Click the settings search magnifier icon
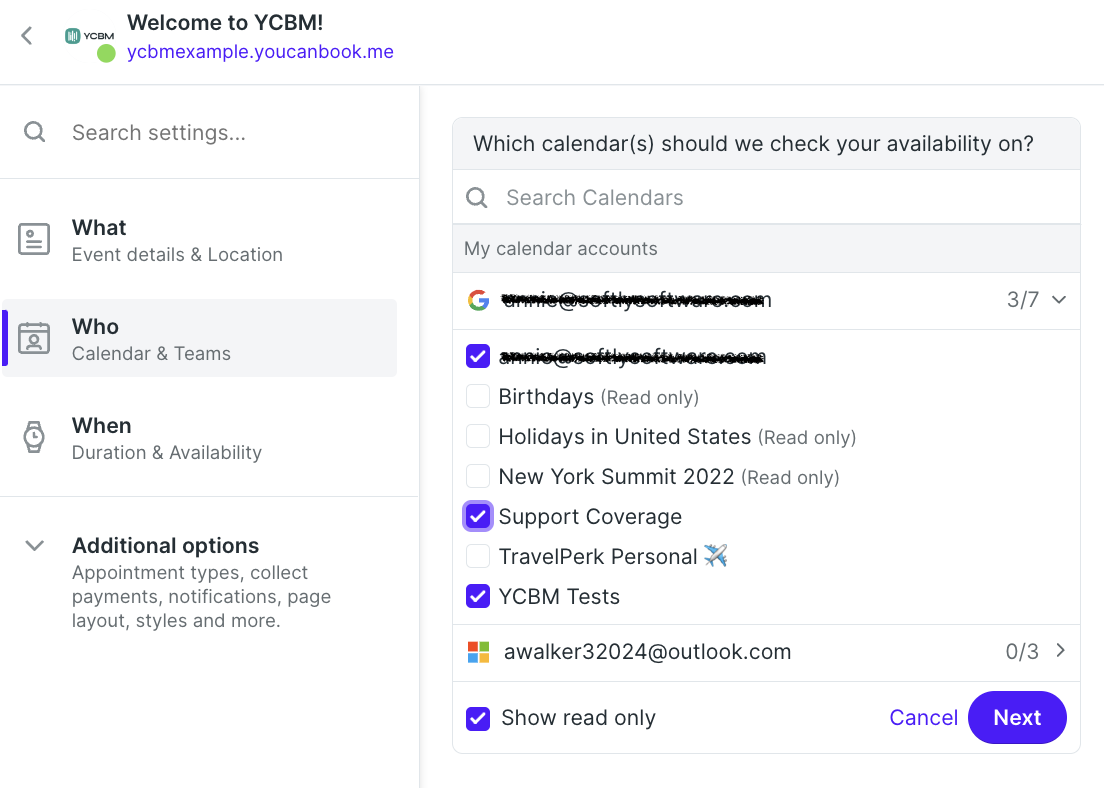This screenshot has width=1104, height=788. click(34, 132)
